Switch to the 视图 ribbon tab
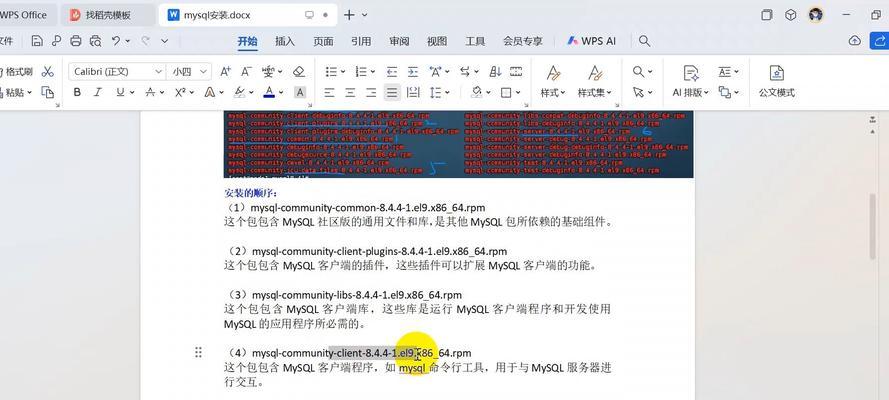This screenshot has width=889, height=400. tap(437, 41)
